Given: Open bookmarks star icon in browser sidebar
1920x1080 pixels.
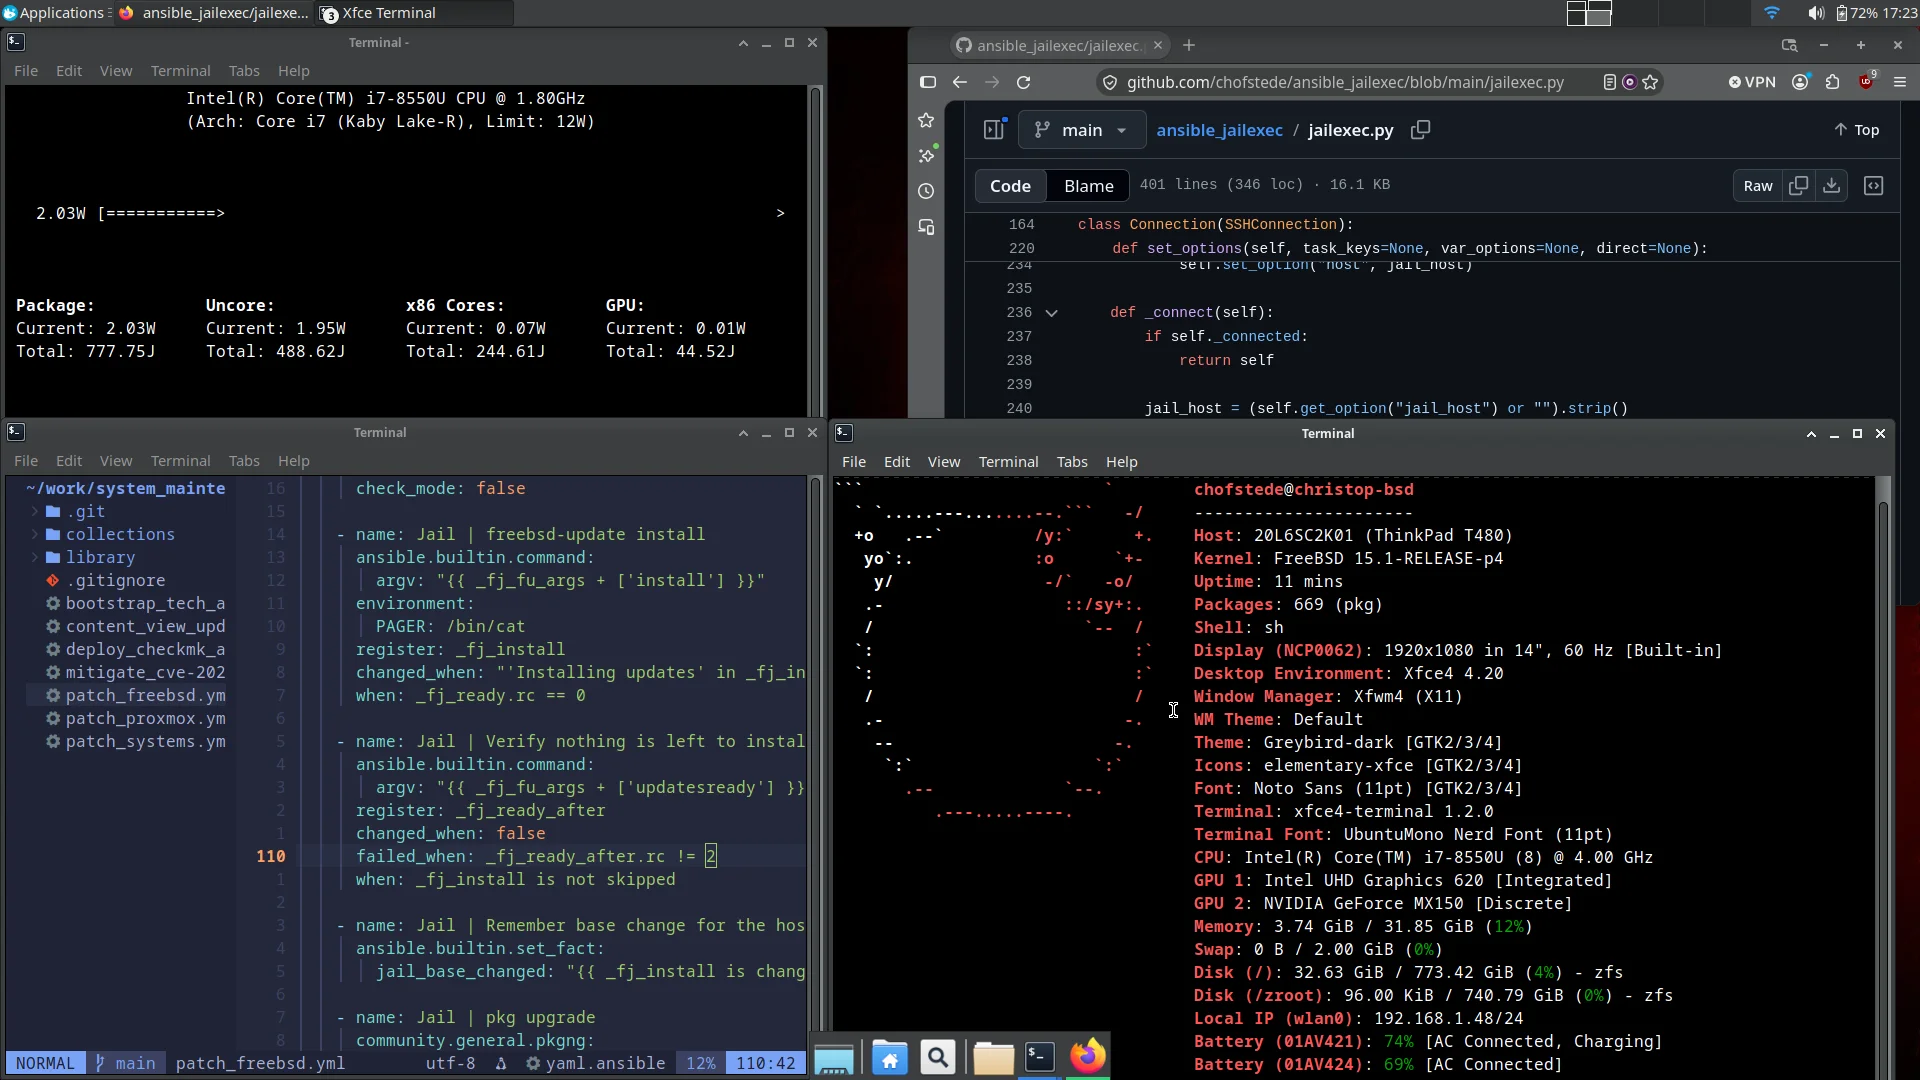Looking at the screenshot, I should 926,120.
